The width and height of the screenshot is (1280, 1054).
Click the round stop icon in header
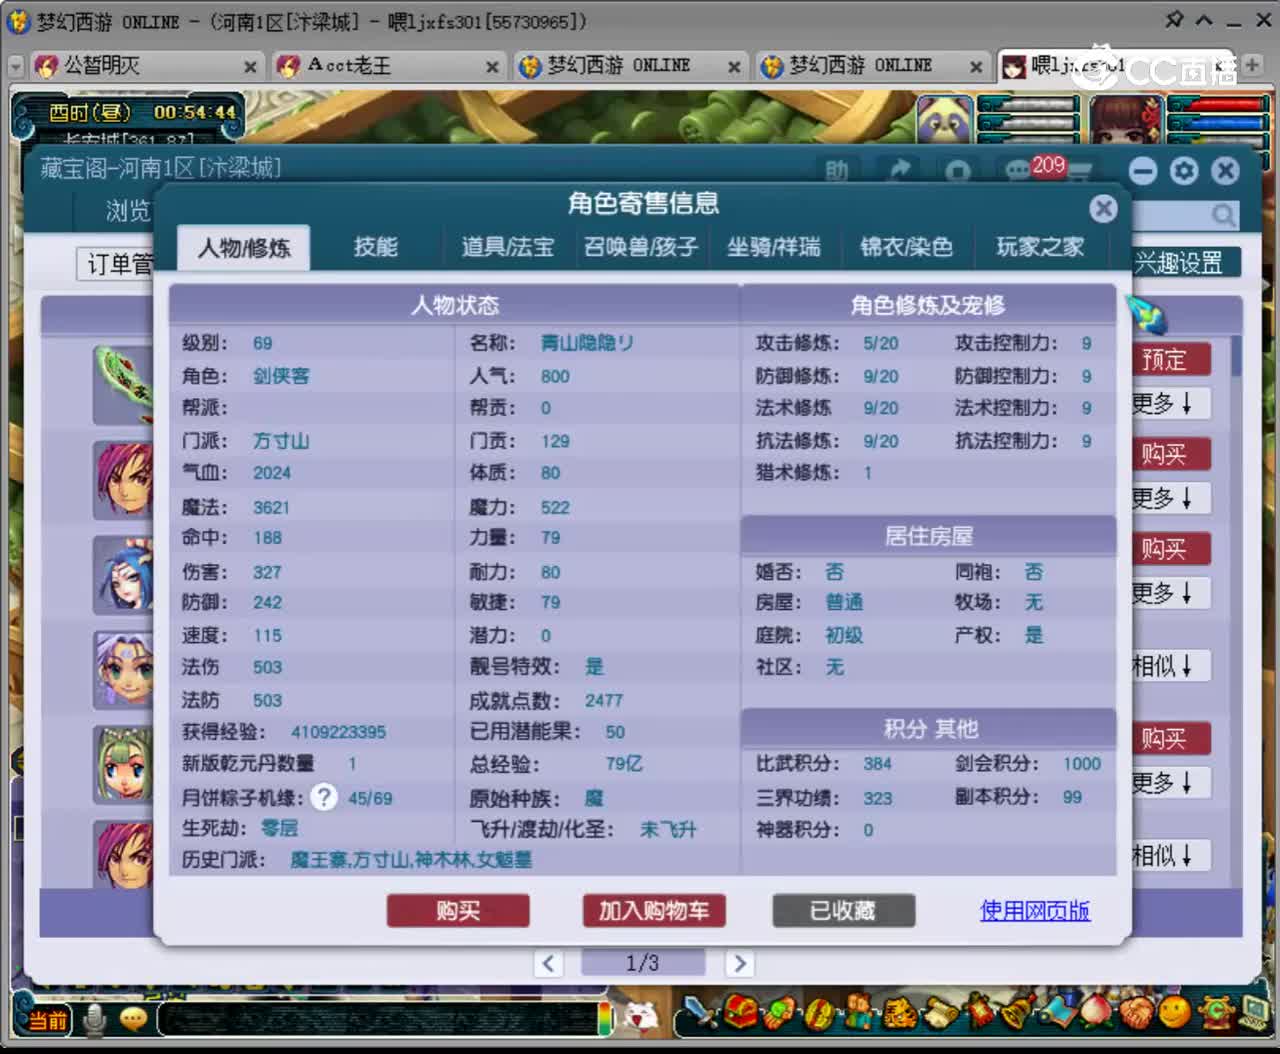coord(958,171)
